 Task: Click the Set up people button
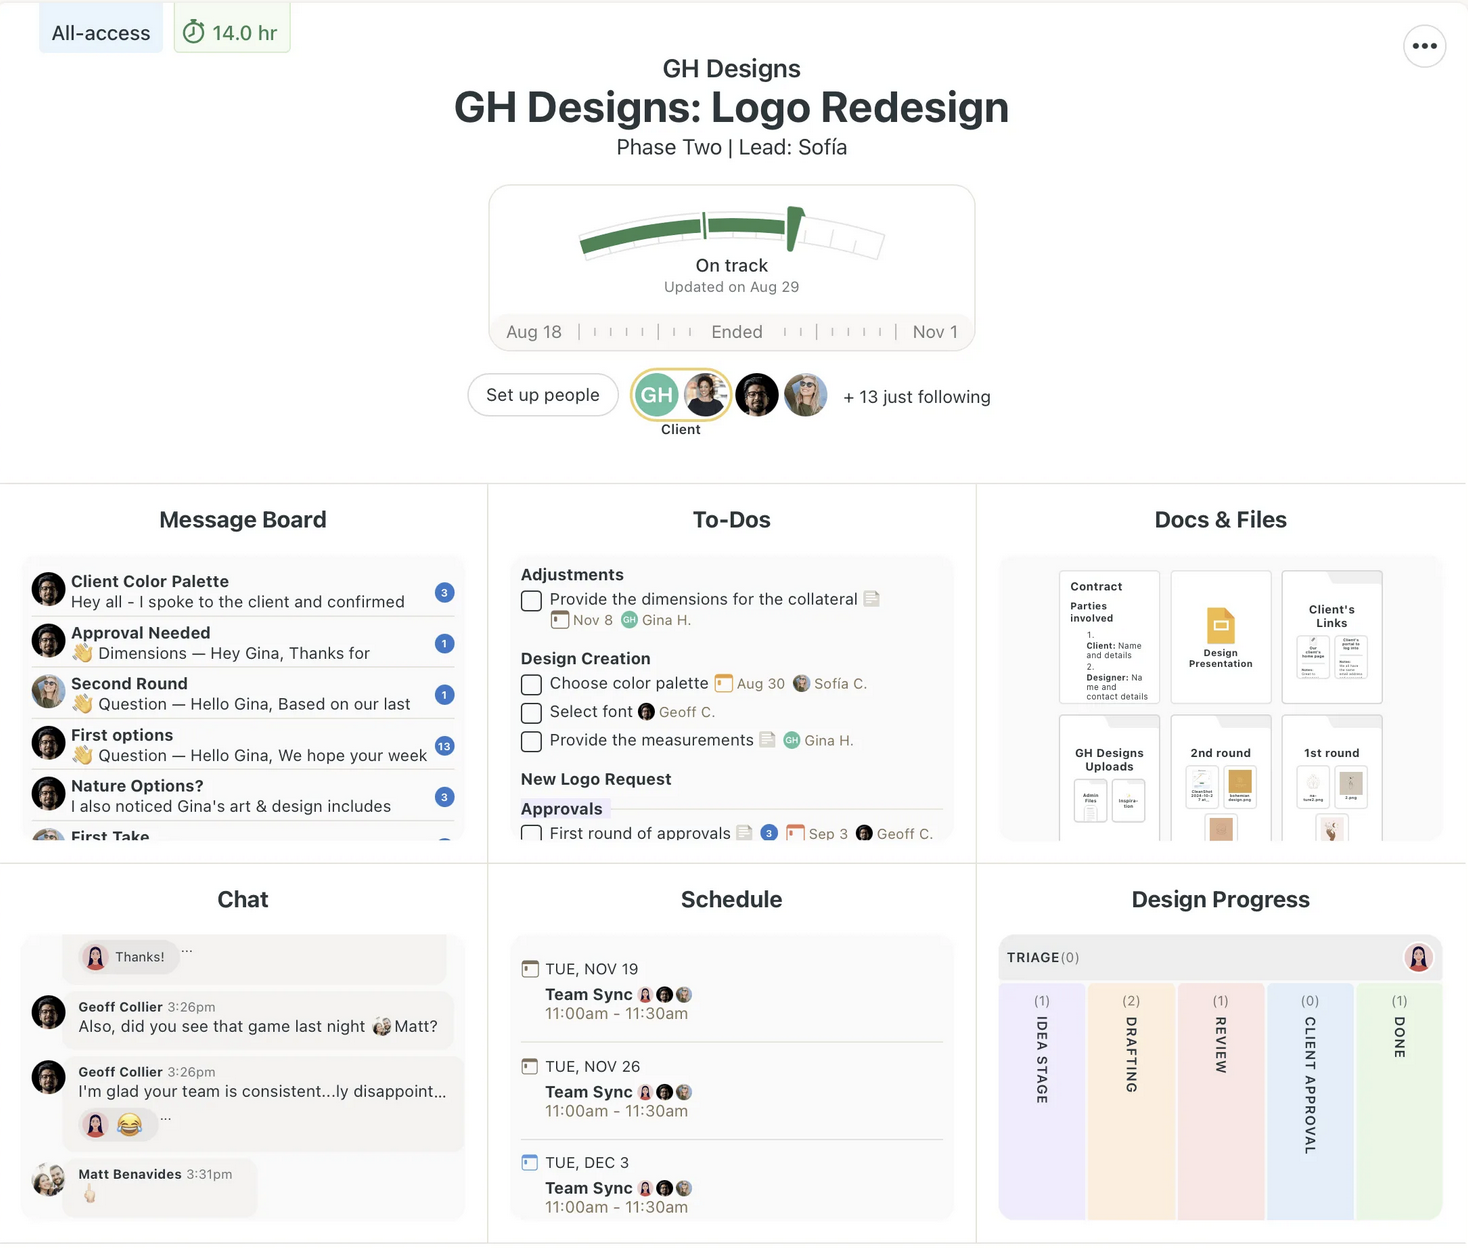(x=543, y=395)
